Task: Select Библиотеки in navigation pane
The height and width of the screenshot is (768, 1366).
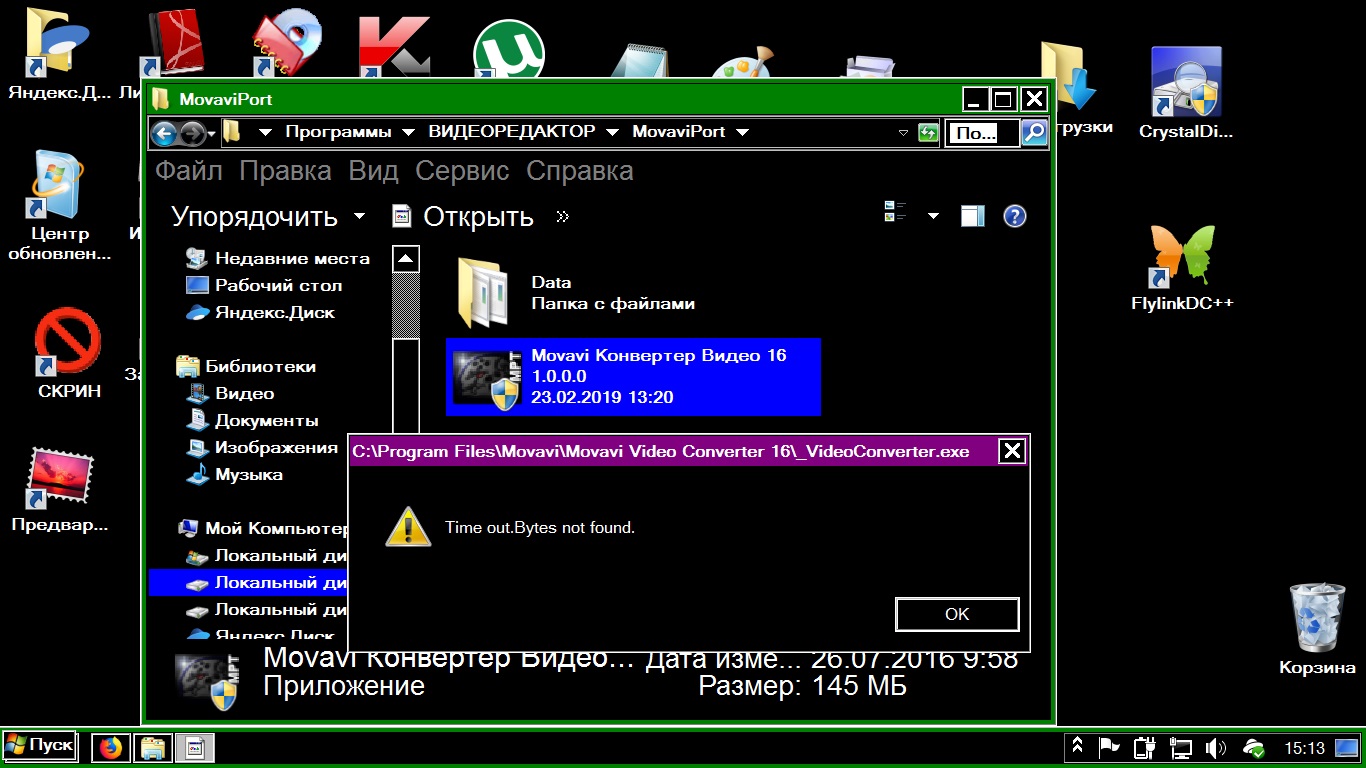Action: click(246, 366)
